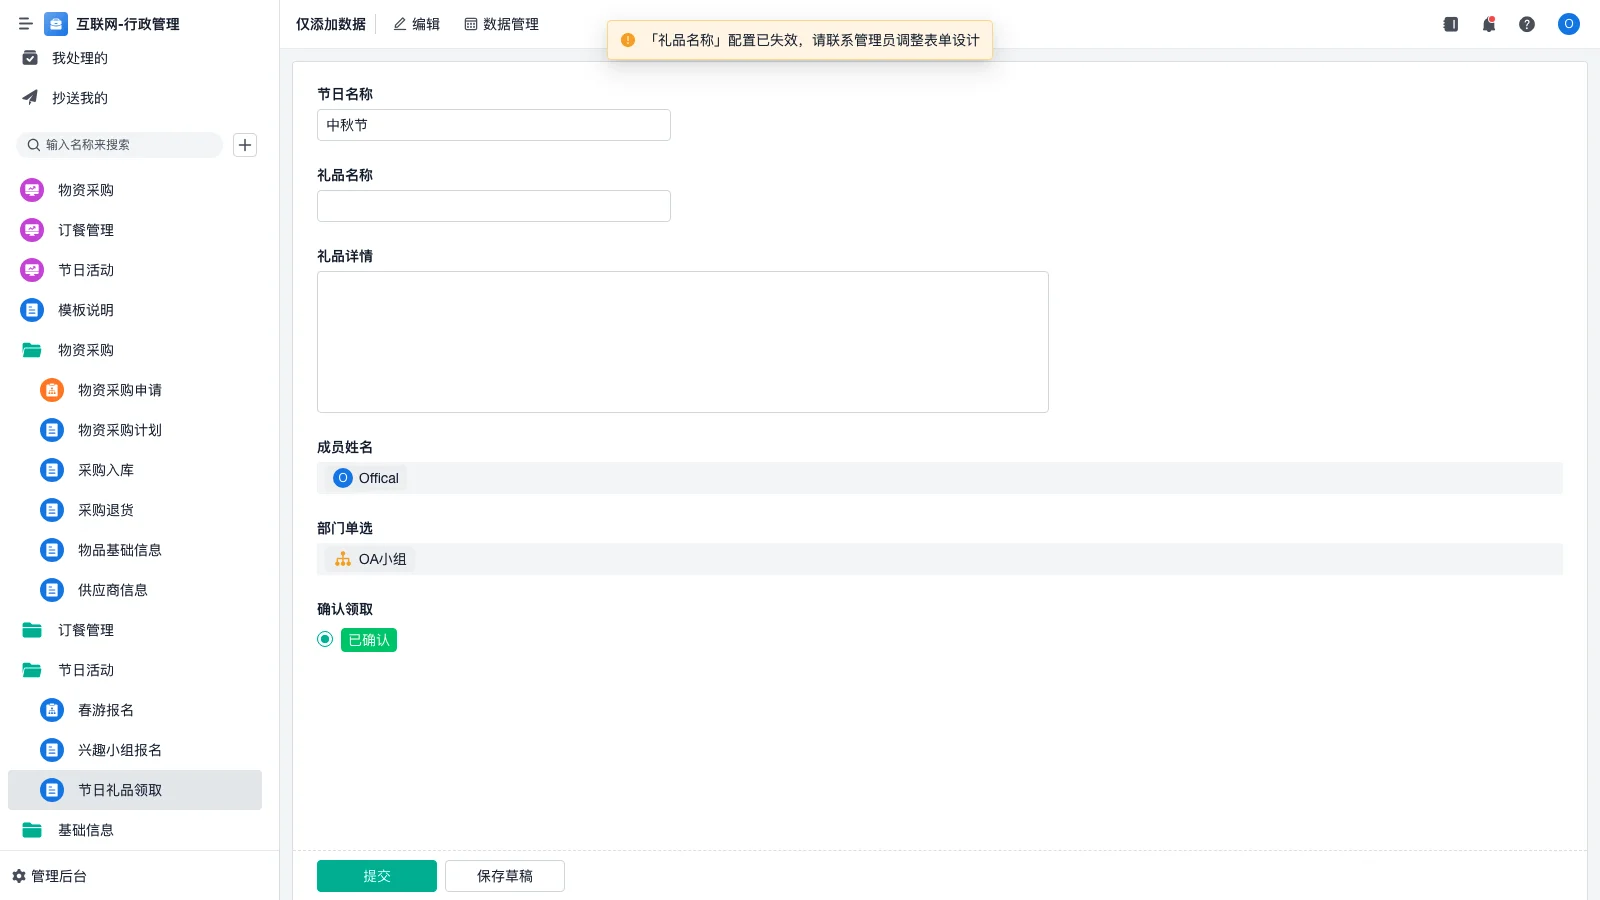Click the blue briefcase app logo
1600x900 pixels.
point(55,24)
